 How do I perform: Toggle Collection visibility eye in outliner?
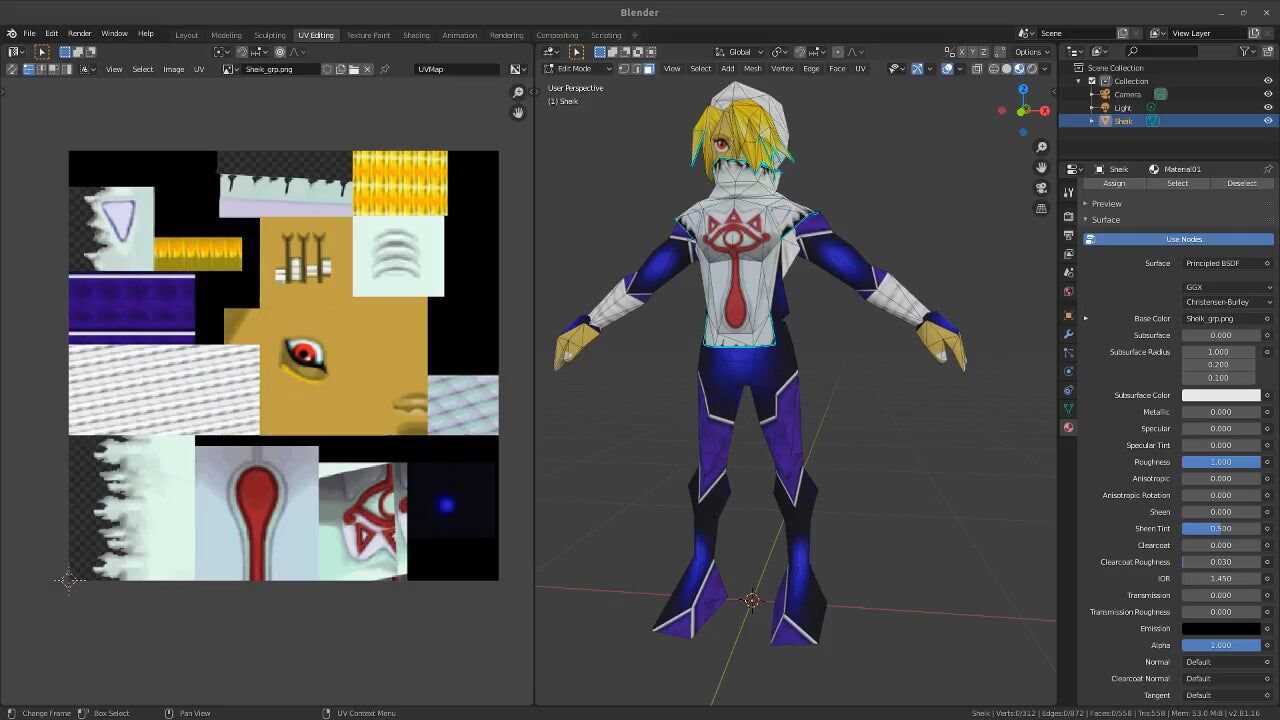[1268, 81]
